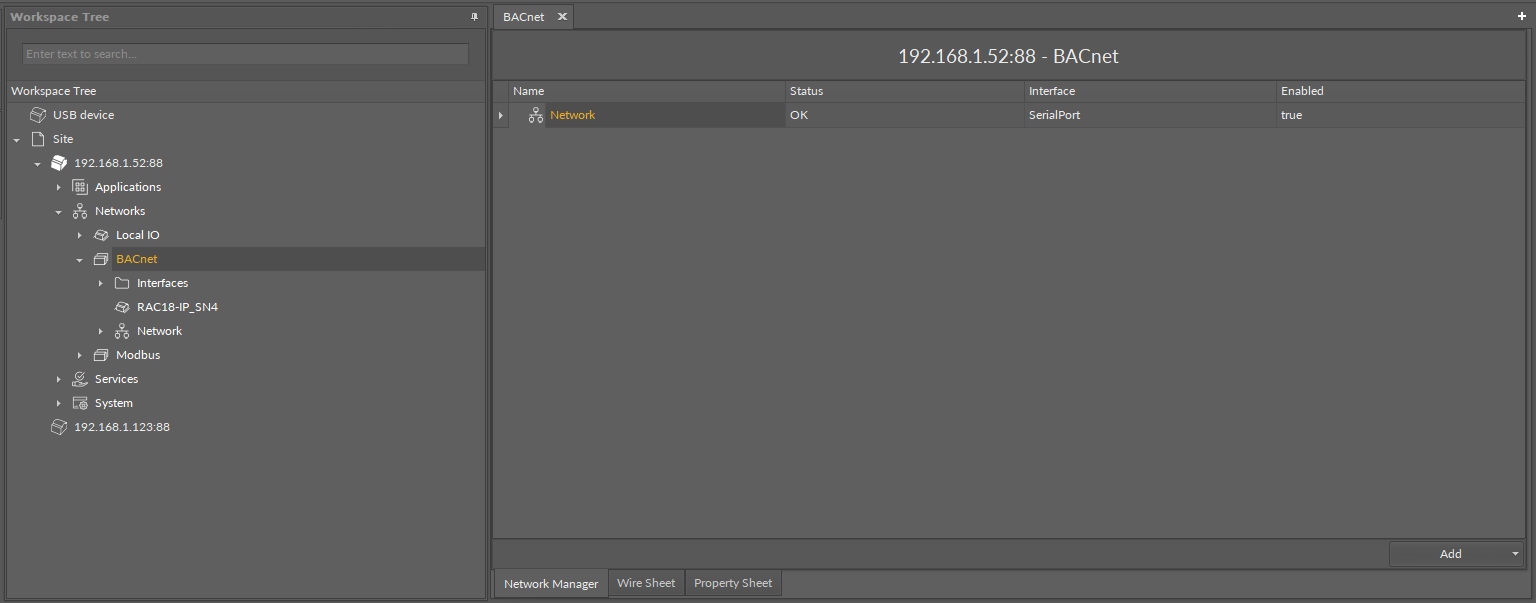Click the workspace tree search field
Image resolution: width=1536 pixels, height=603 pixels.
pyautogui.click(x=245, y=54)
